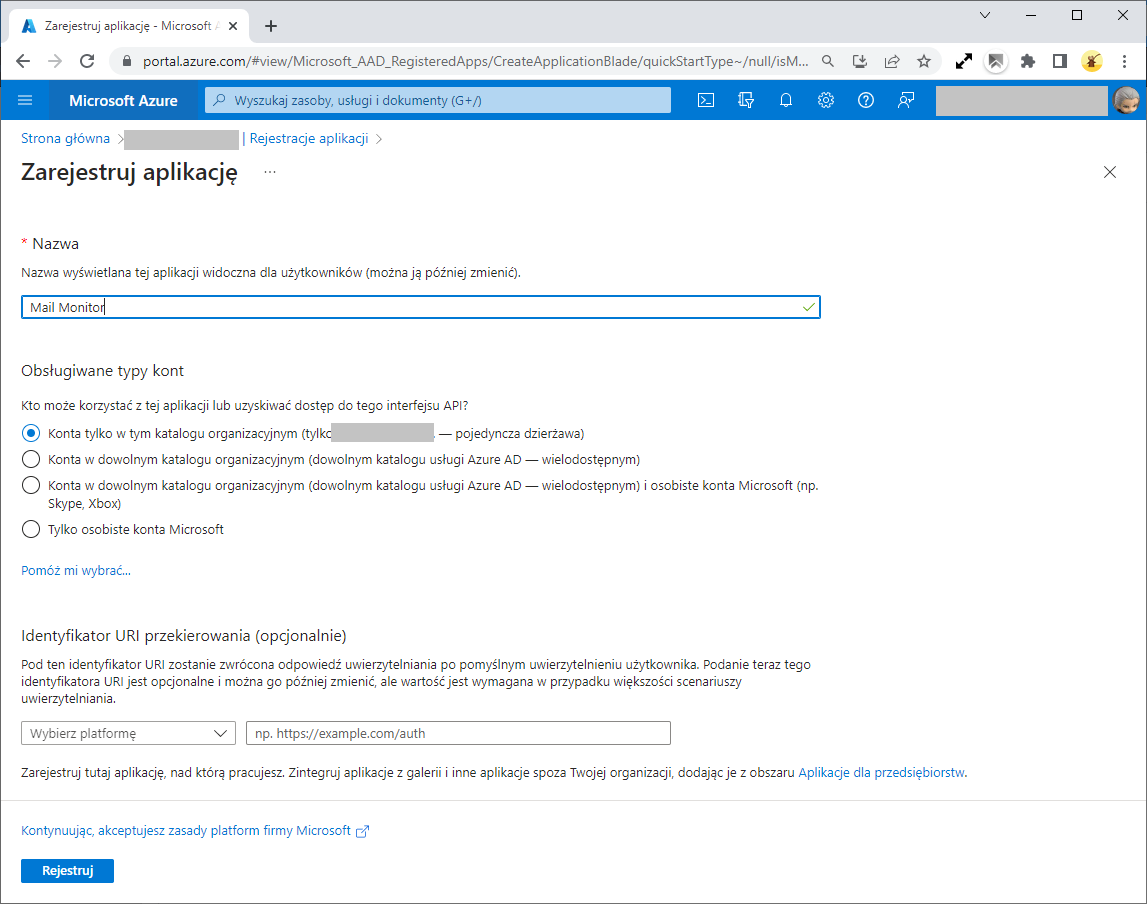The image size is (1147, 904).
Task: Open the portal settings gear icon
Action: click(826, 100)
